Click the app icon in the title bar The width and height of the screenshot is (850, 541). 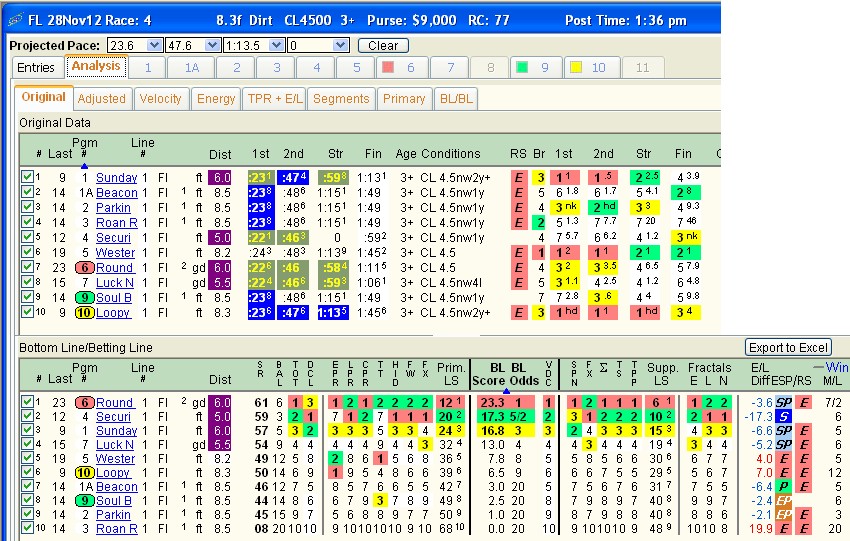[x=15, y=20]
